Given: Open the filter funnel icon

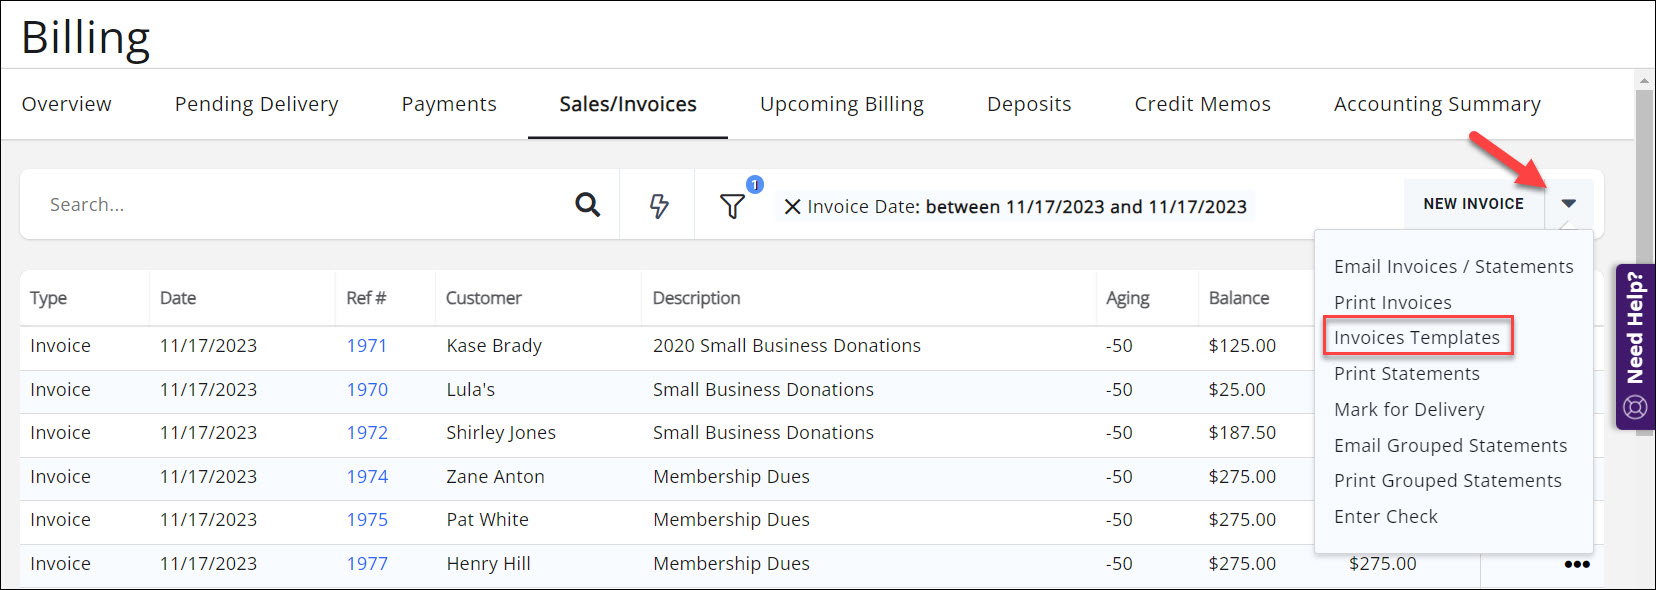Looking at the screenshot, I should (732, 206).
